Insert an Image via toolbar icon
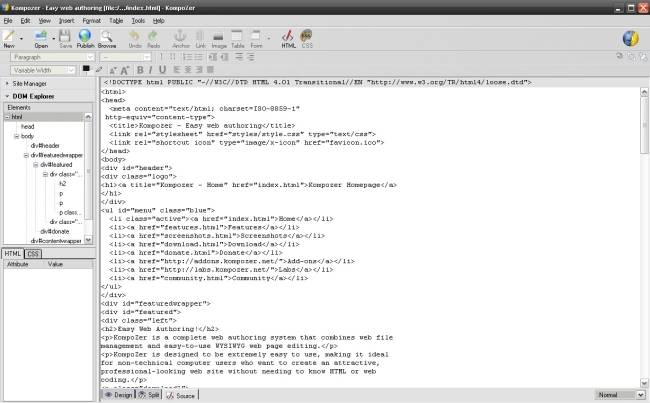Screen dimensions: 650x403 (218, 36)
